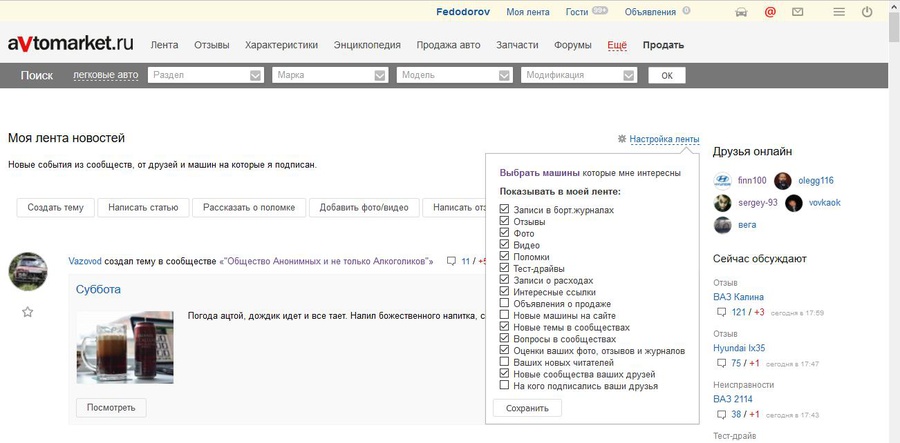Open the Отзывы nav item
Screen dimensions: 900x443
[211, 45]
